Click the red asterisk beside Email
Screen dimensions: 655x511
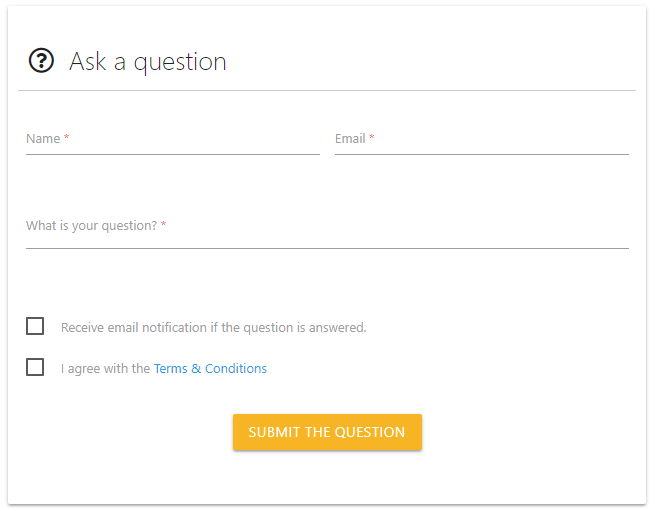tap(372, 138)
